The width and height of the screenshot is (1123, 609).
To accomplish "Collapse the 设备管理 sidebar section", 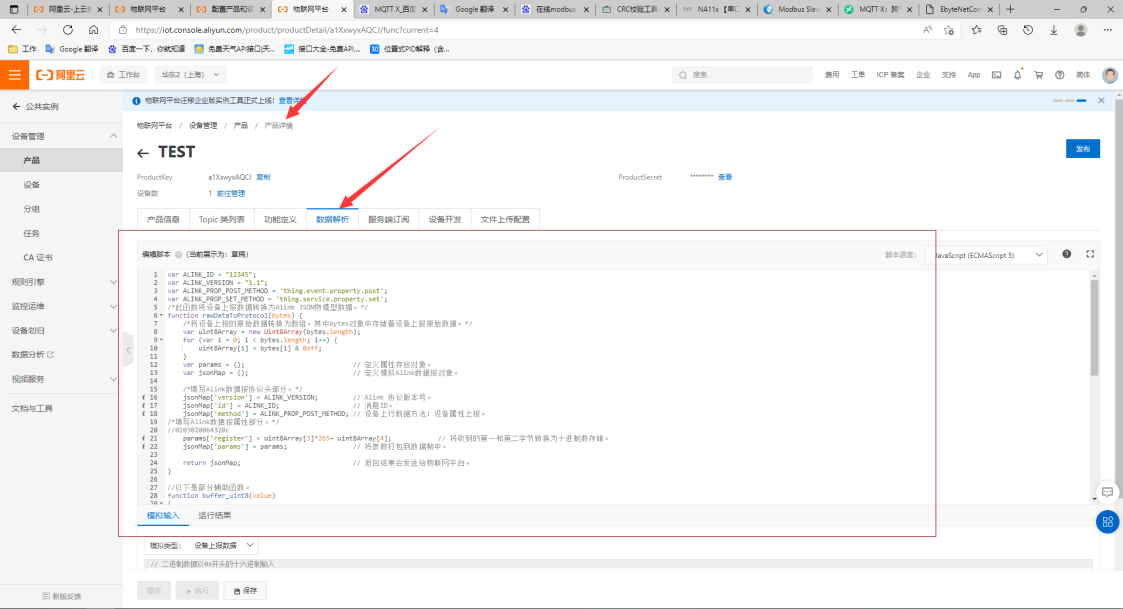I will (x=113, y=136).
